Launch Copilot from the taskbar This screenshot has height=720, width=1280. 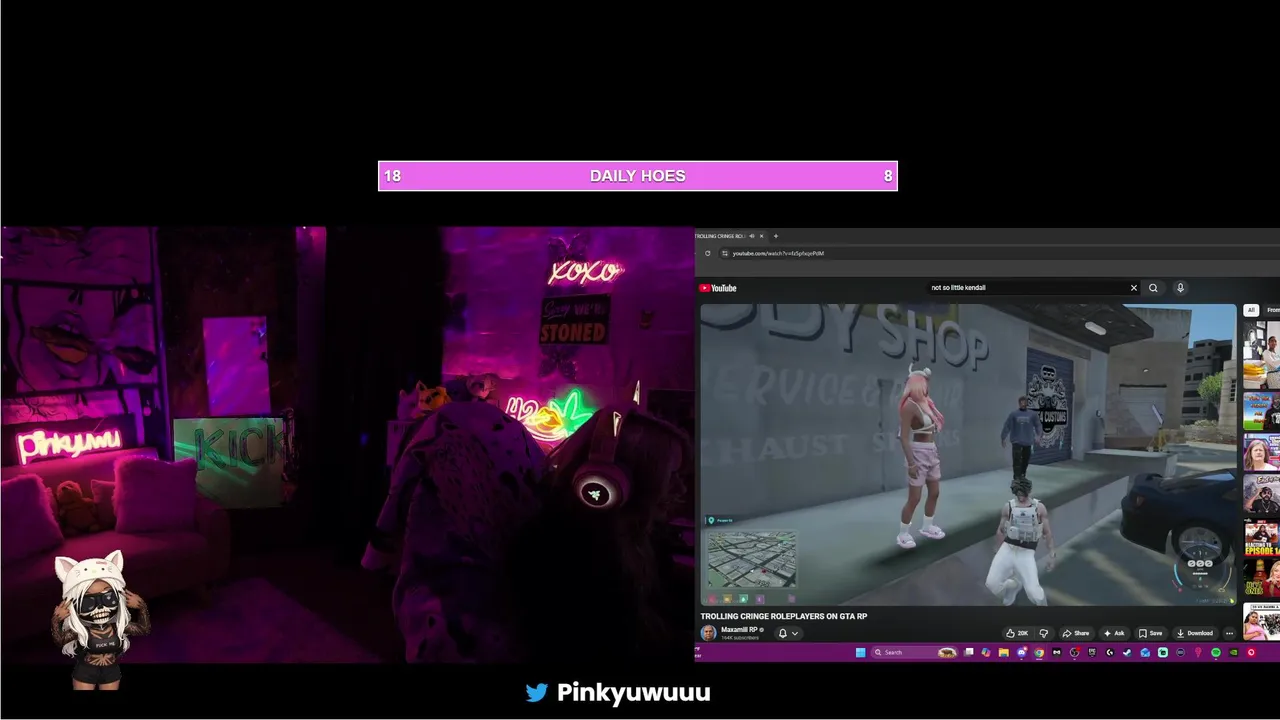pyautogui.click(x=986, y=652)
